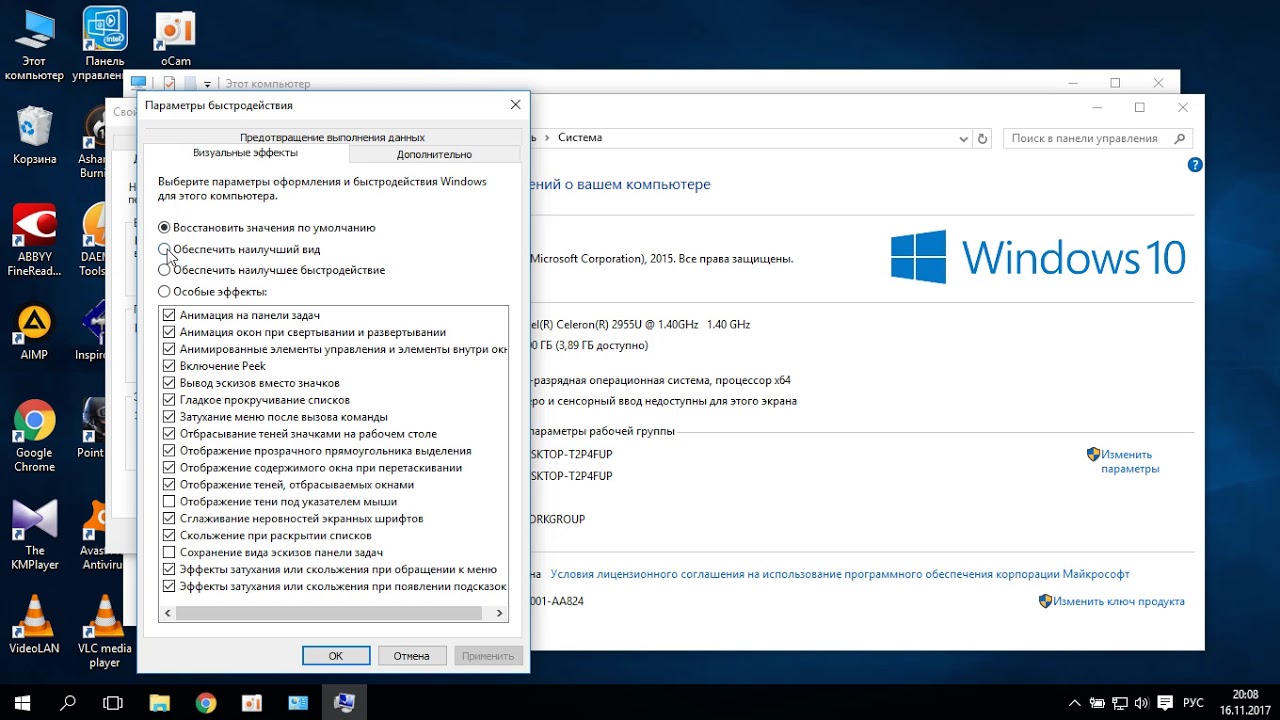Launch The KMPlayer desktop shortcut
Viewport: 1280px width, 720px height.
pos(34,534)
